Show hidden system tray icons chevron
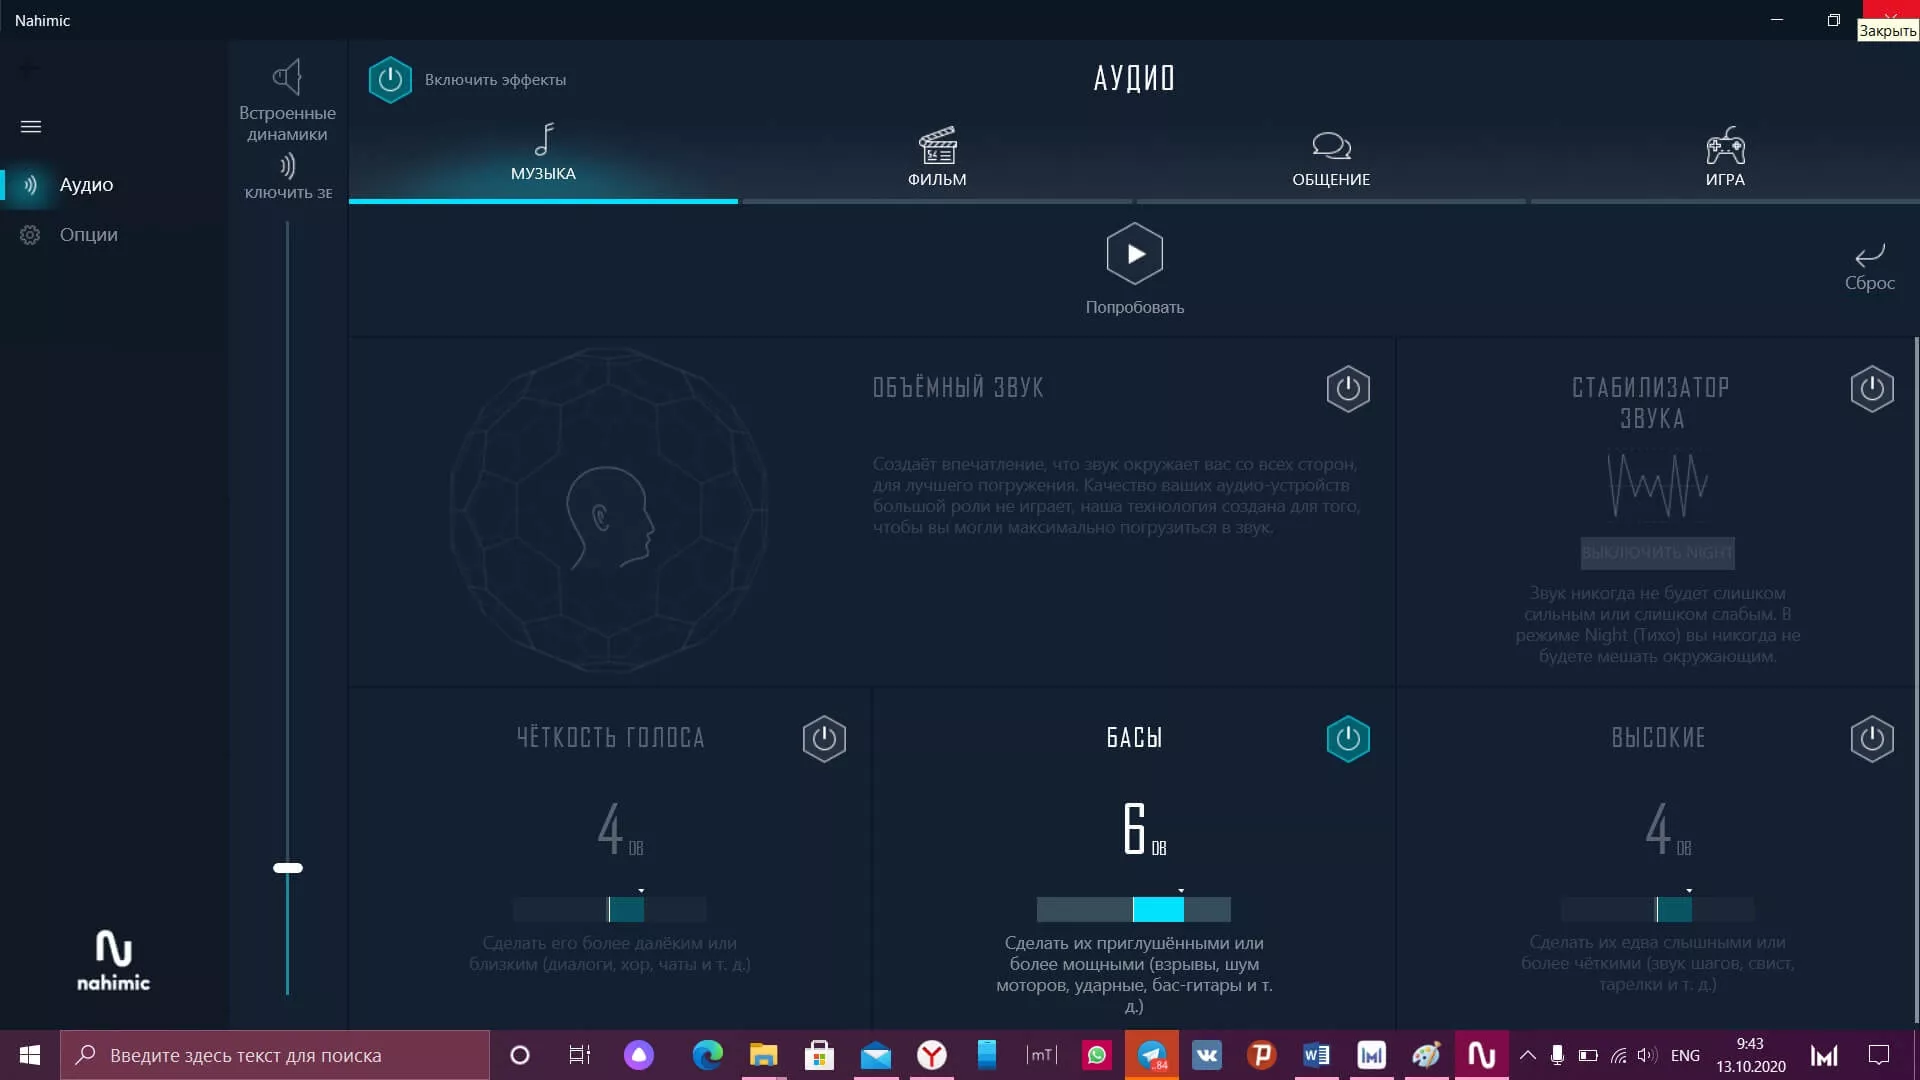The height and width of the screenshot is (1080, 1920). 1527,1055
